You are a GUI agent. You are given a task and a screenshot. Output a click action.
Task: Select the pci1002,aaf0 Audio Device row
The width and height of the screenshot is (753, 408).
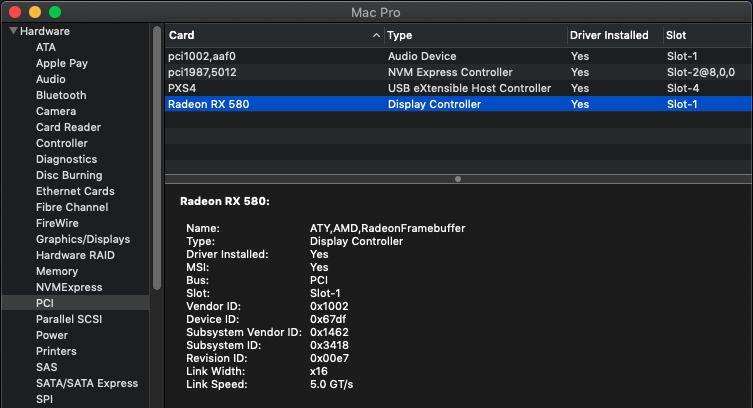(458, 56)
